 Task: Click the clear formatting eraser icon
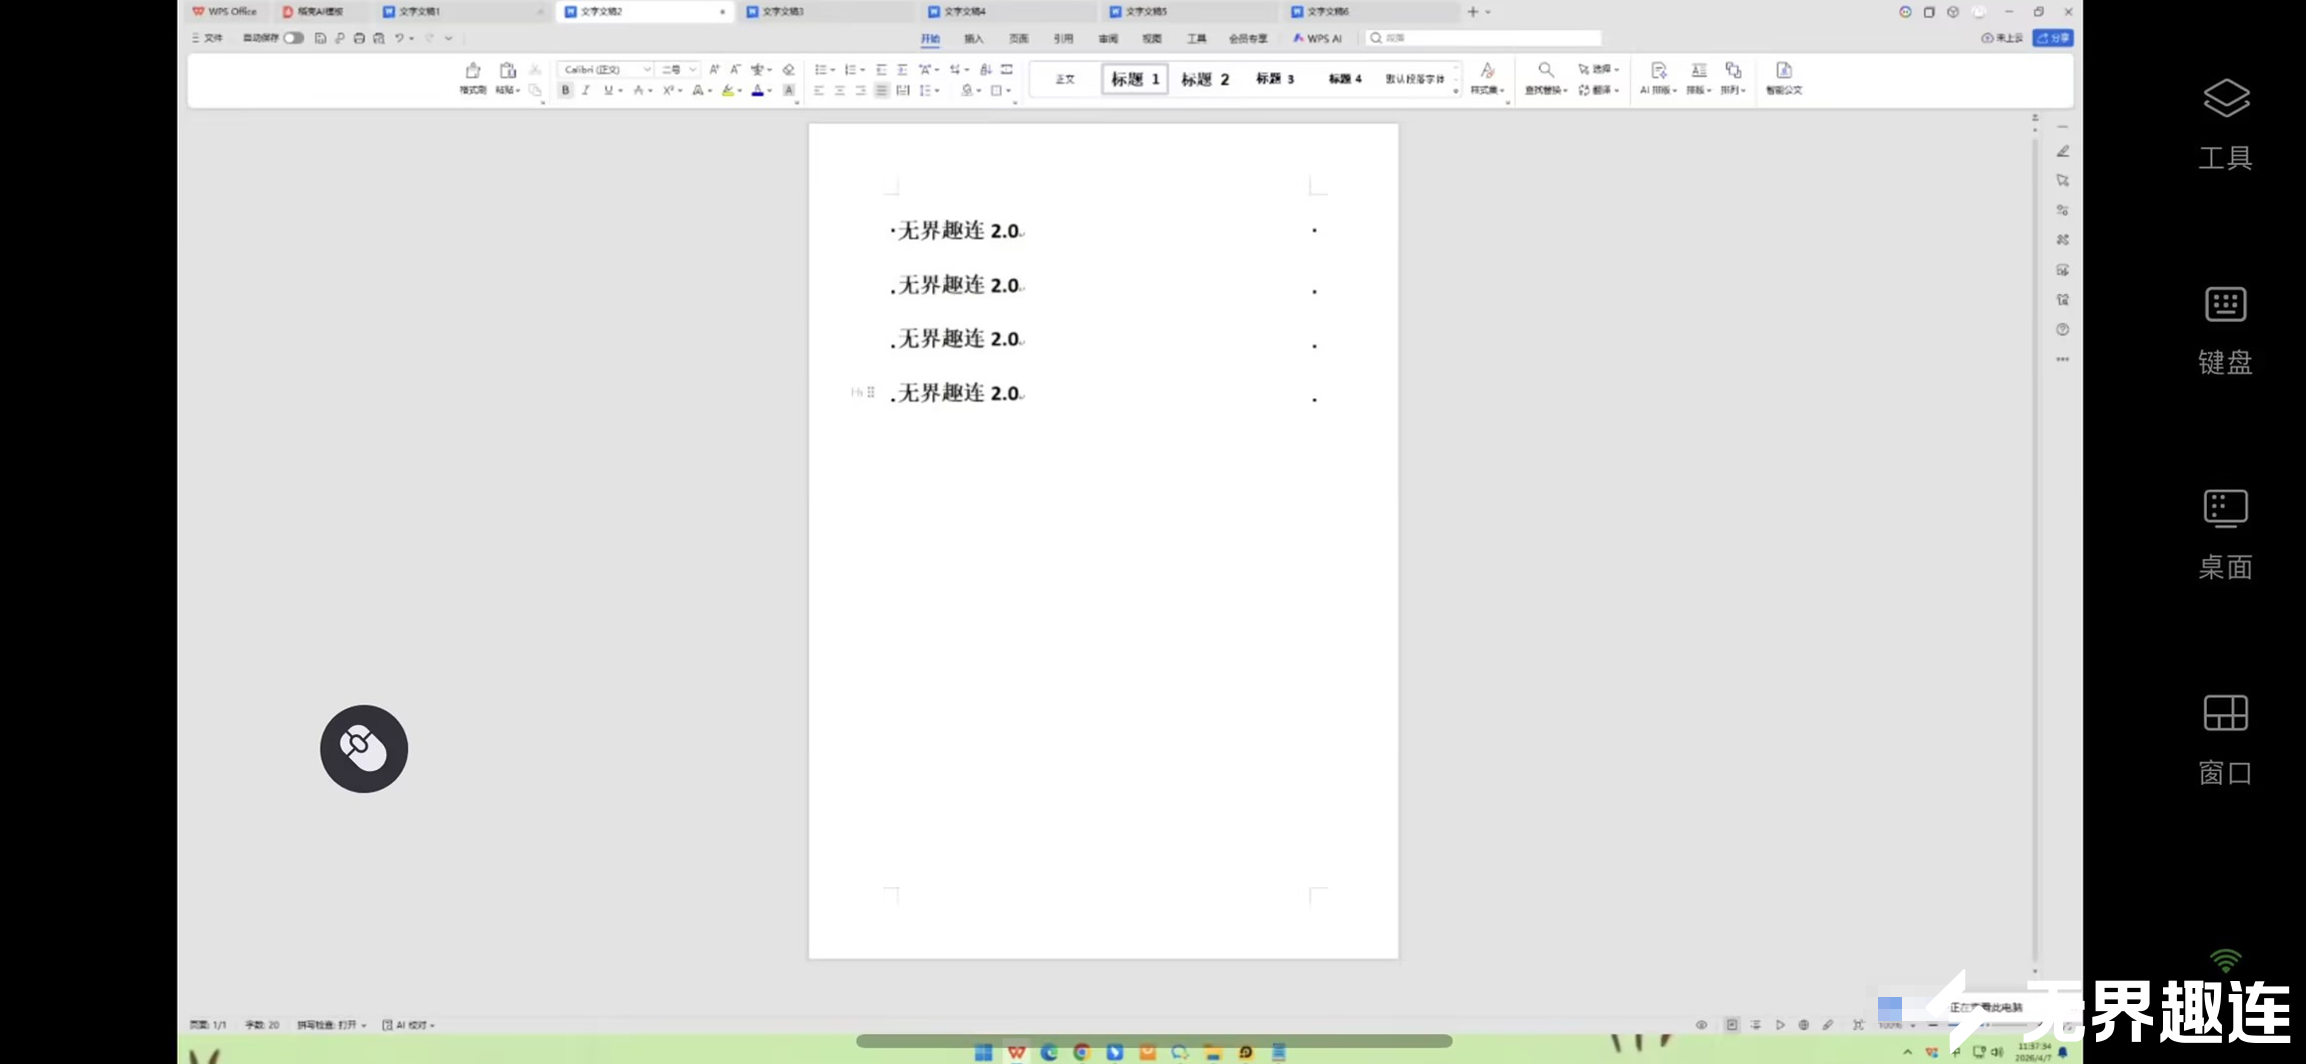(x=788, y=69)
